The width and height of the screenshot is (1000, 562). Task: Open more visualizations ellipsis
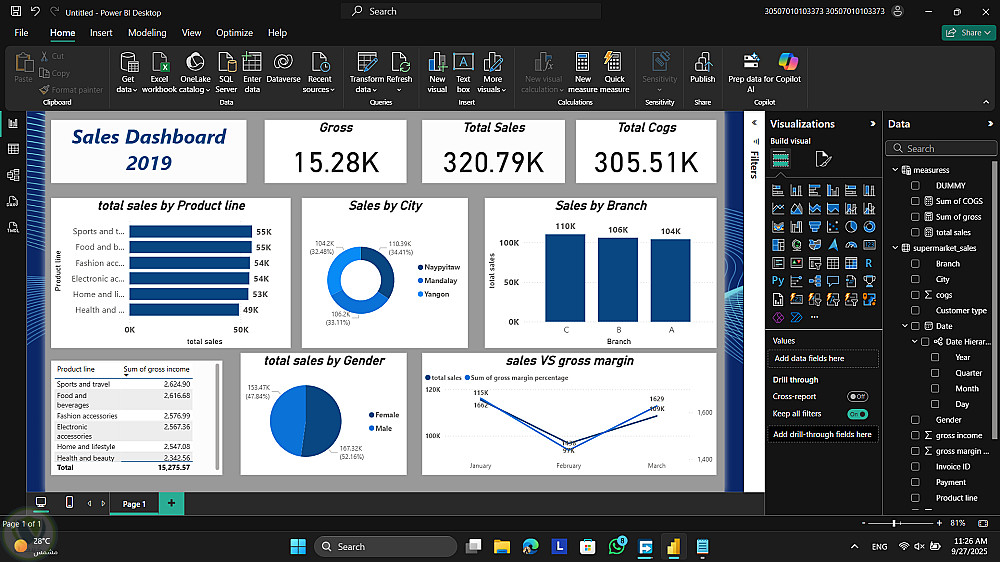[x=814, y=317]
